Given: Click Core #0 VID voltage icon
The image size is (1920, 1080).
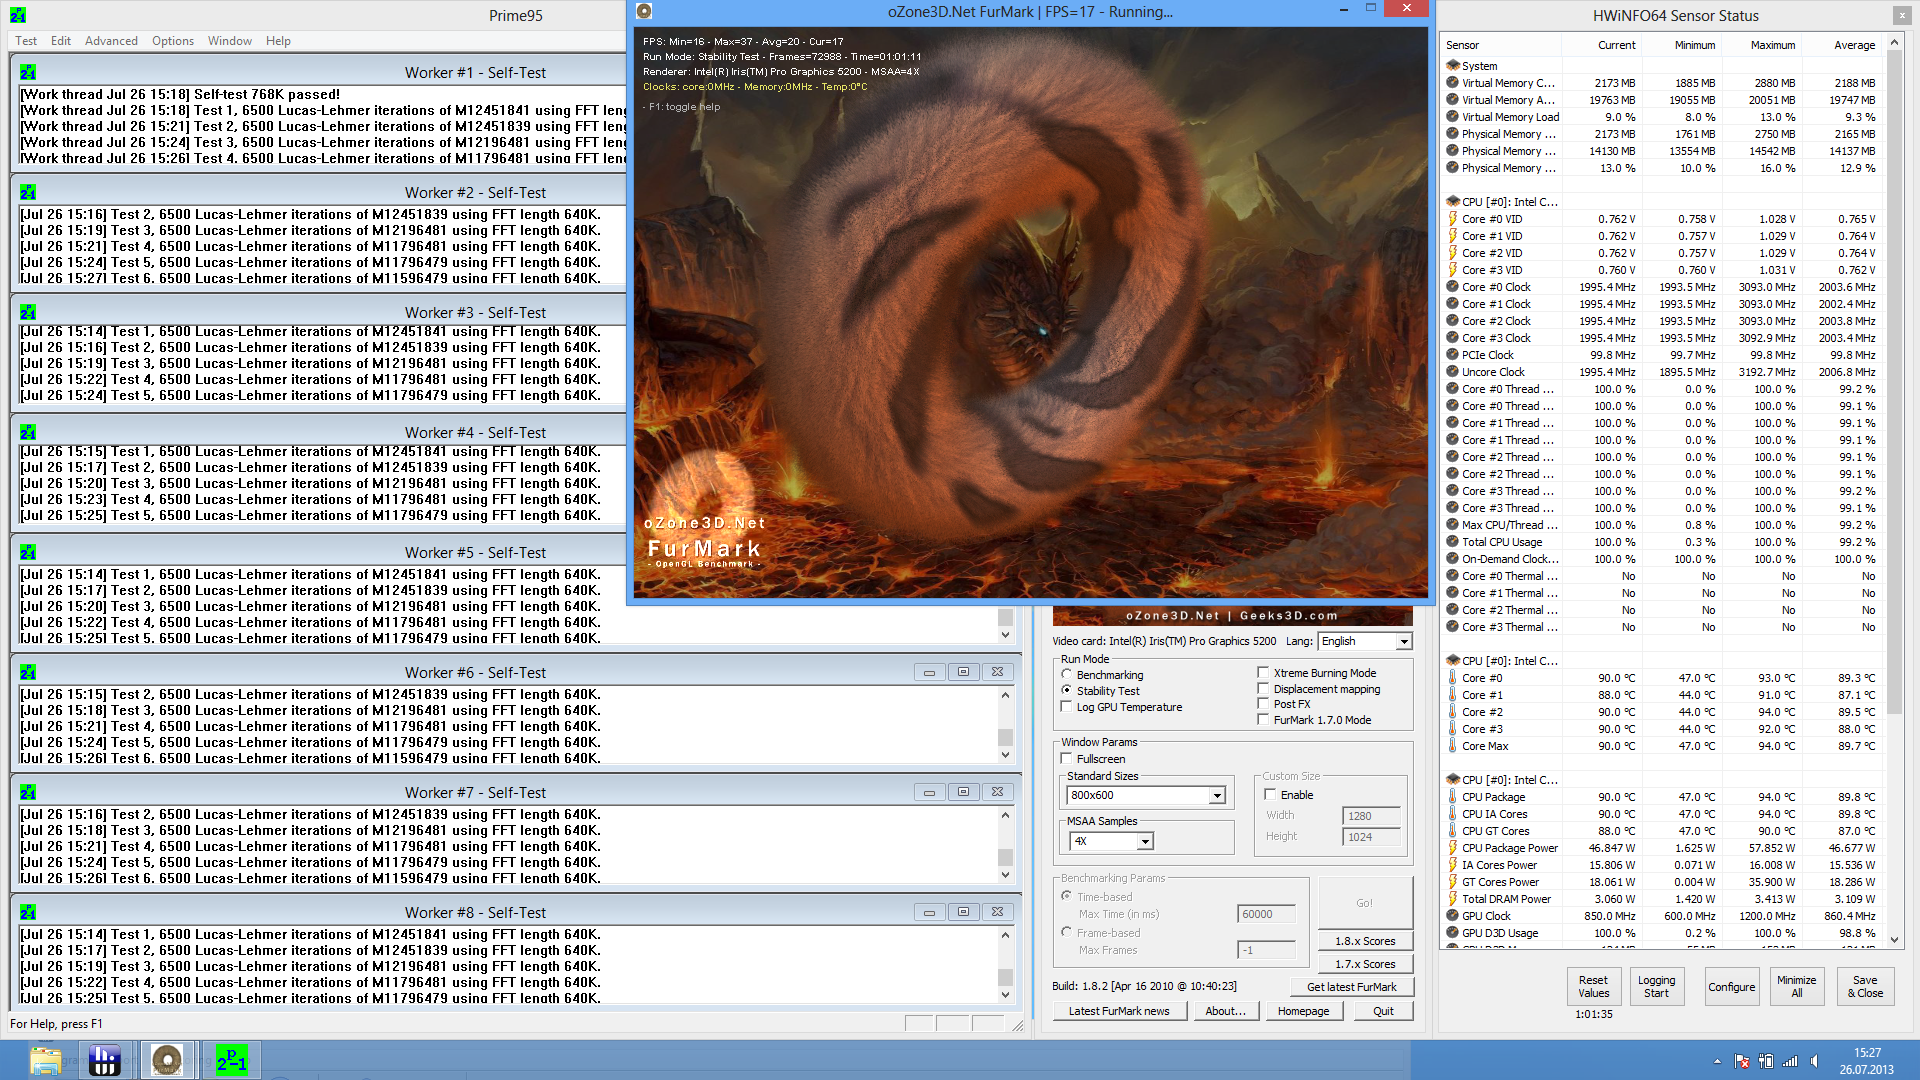Looking at the screenshot, I should coord(1452,218).
